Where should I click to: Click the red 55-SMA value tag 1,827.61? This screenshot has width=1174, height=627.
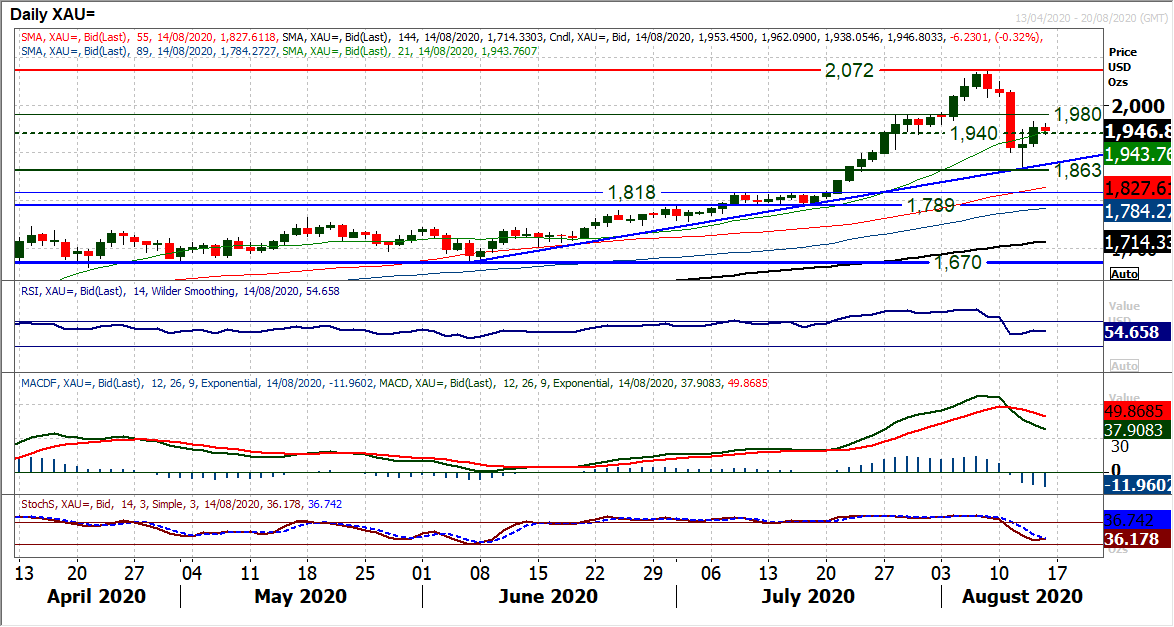1138,189
